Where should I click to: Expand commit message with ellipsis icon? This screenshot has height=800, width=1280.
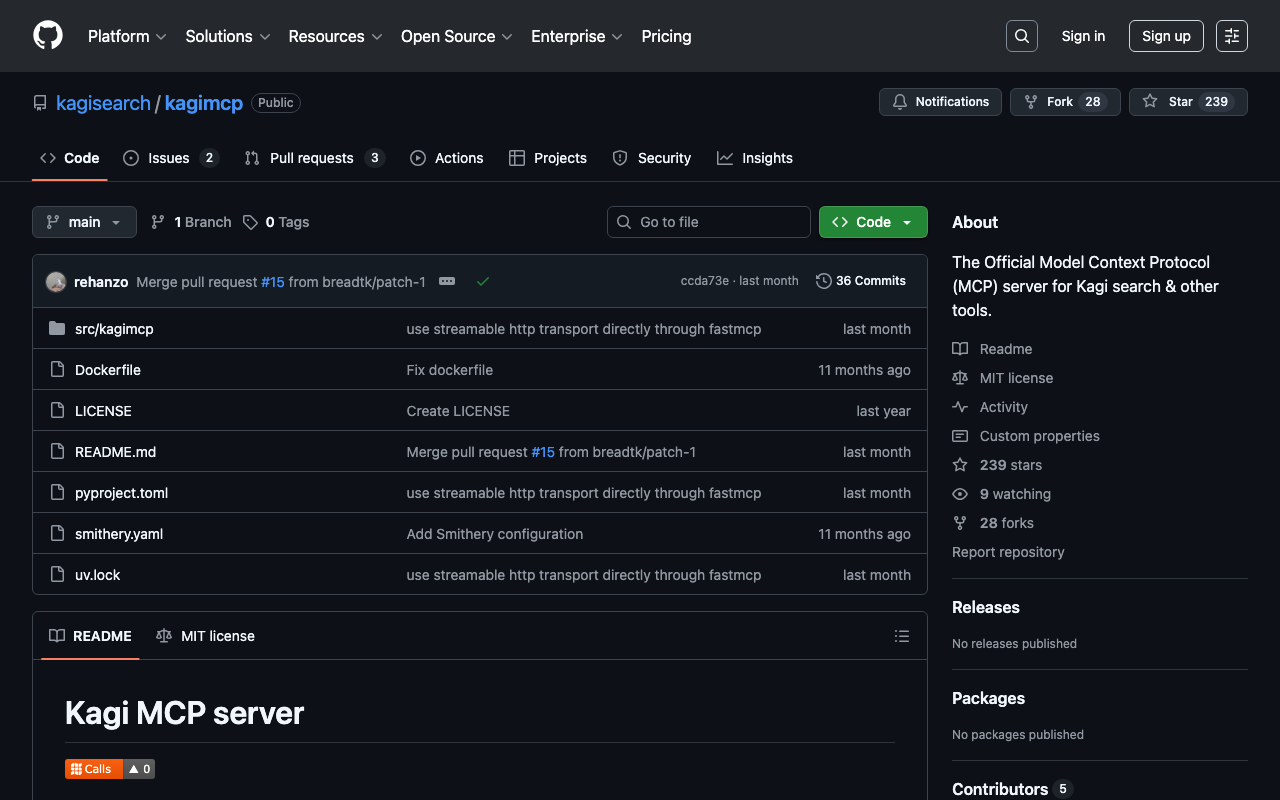point(447,282)
